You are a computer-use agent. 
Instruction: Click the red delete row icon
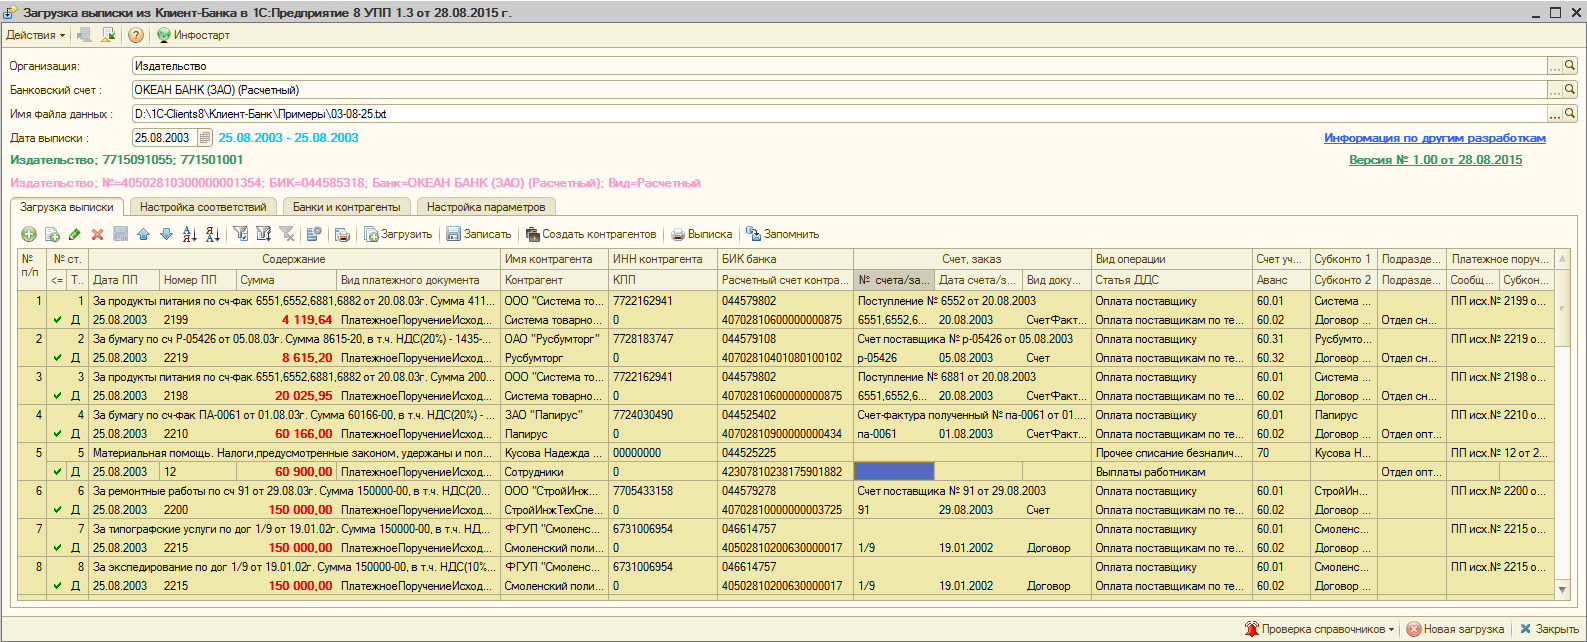coord(97,234)
